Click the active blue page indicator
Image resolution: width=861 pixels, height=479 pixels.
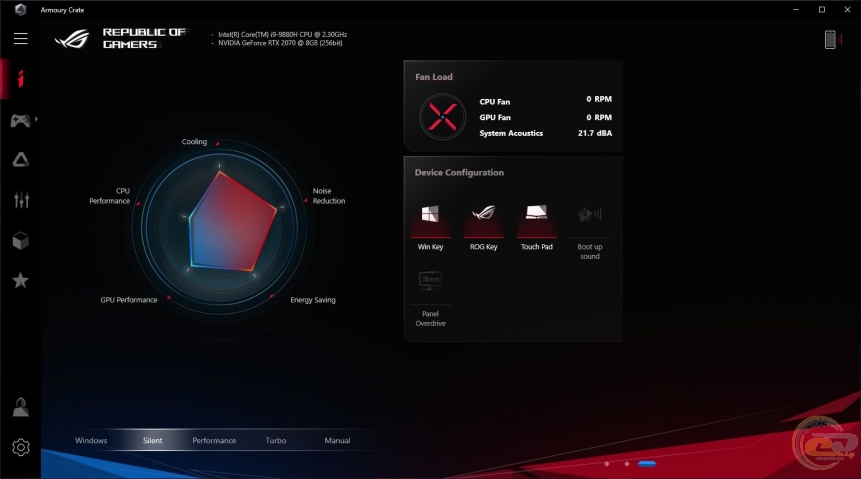[647, 464]
